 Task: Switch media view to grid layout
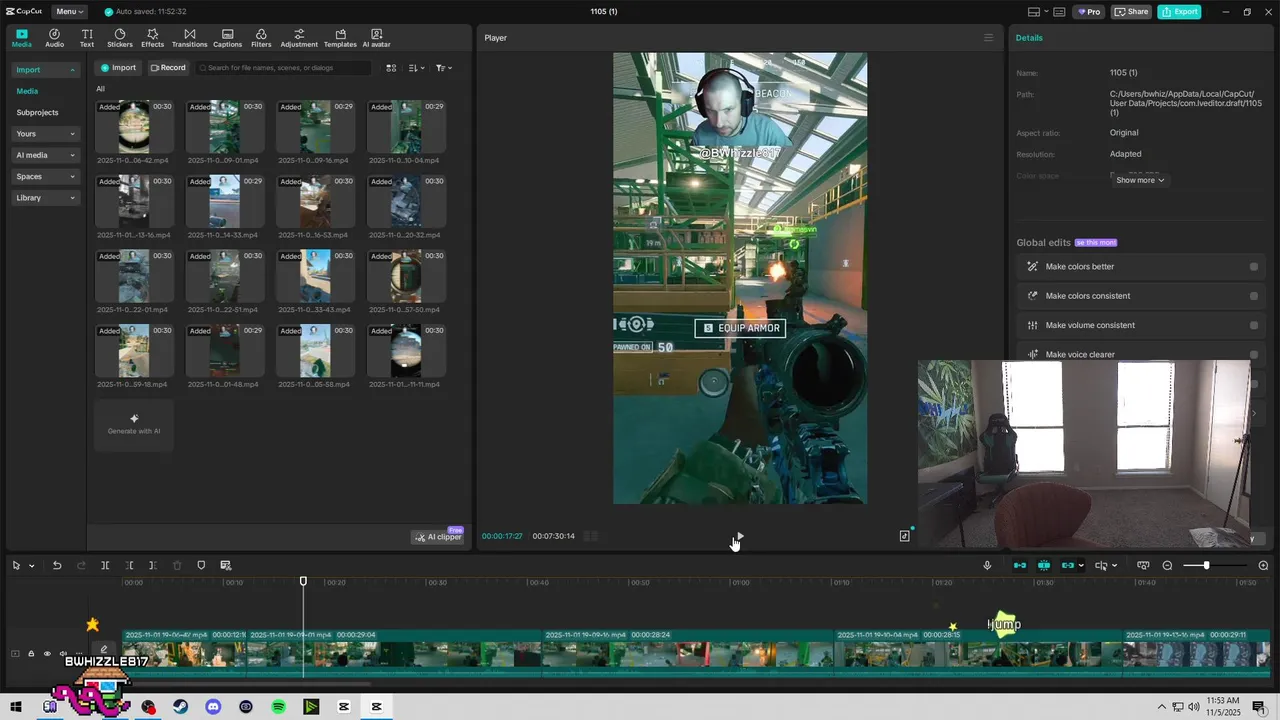tap(391, 68)
